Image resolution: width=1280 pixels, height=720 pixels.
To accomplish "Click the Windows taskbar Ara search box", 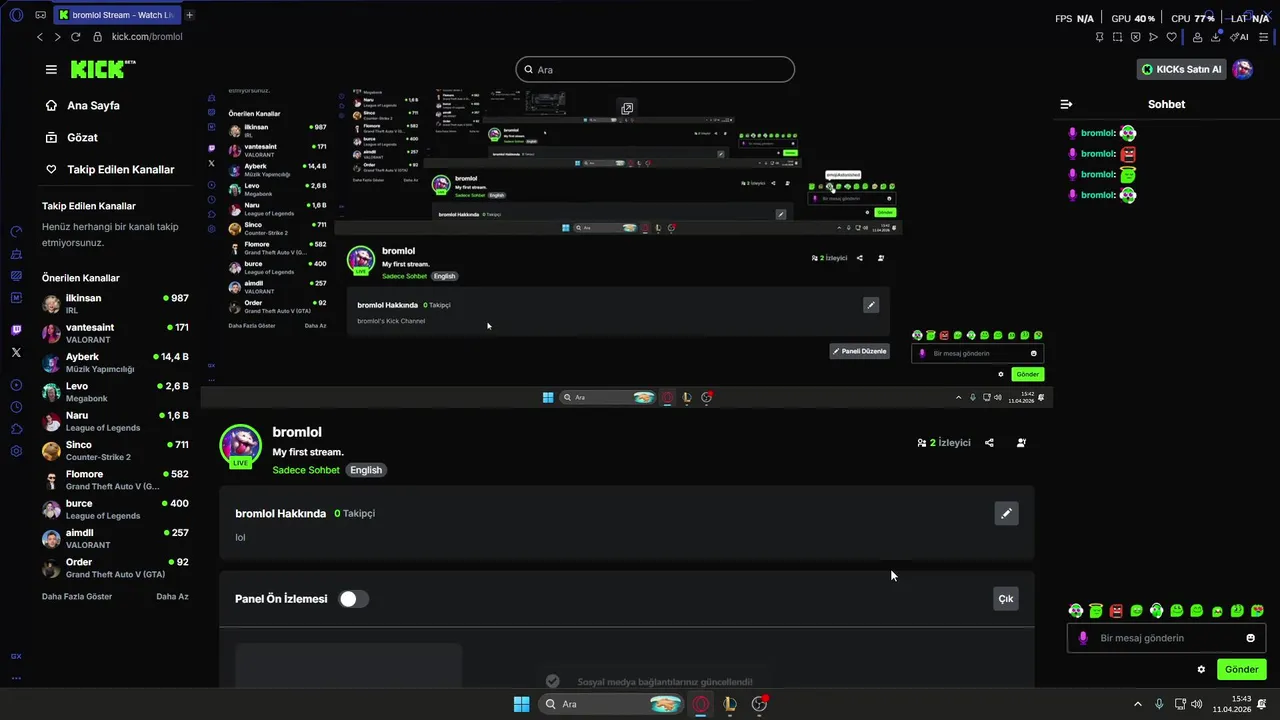I will [612, 704].
